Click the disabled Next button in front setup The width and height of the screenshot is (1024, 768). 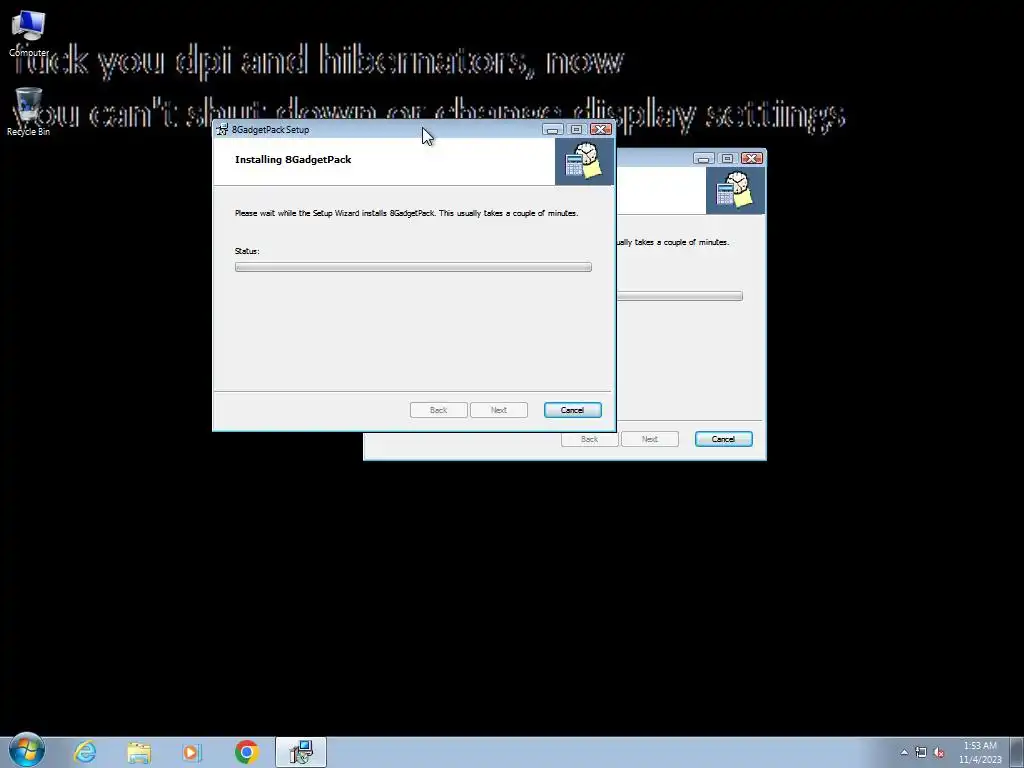pos(499,410)
